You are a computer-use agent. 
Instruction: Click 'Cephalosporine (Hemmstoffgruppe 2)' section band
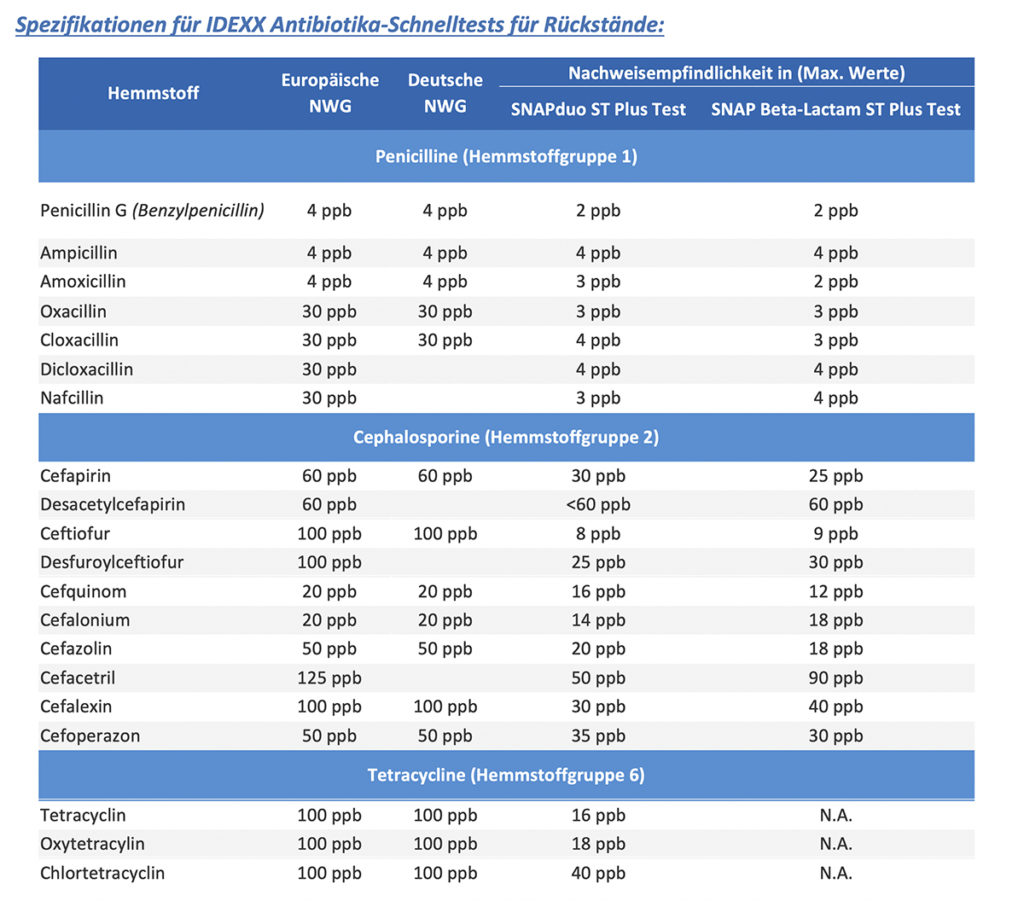[x=506, y=437]
